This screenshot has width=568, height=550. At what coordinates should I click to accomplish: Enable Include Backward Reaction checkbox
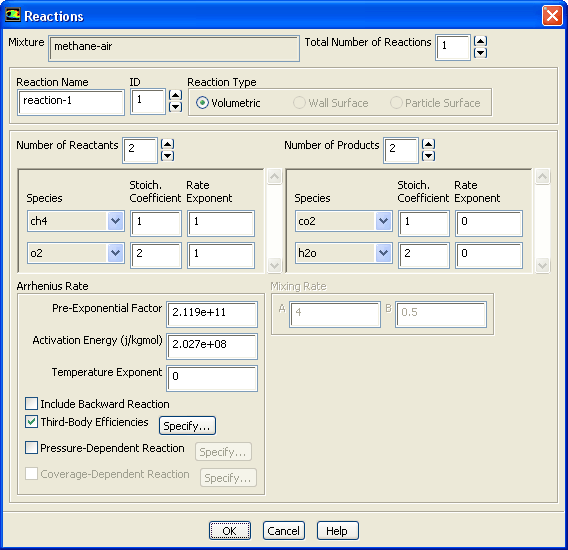pyautogui.click(x=32, y=404)
